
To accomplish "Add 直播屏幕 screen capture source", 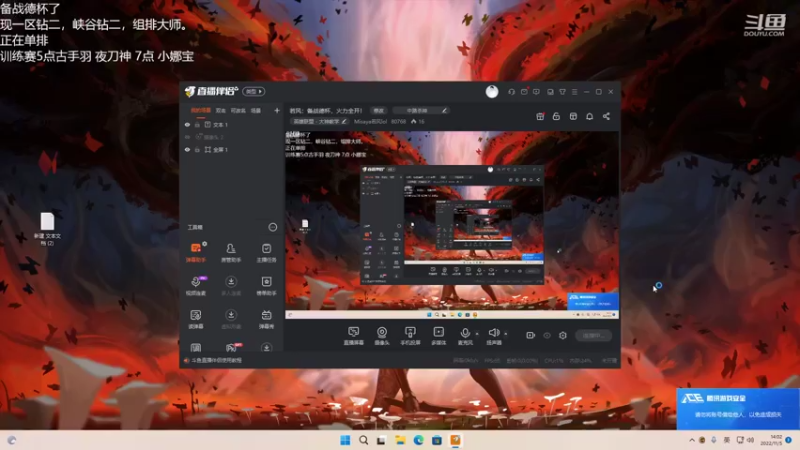I will tap(354, 336).
